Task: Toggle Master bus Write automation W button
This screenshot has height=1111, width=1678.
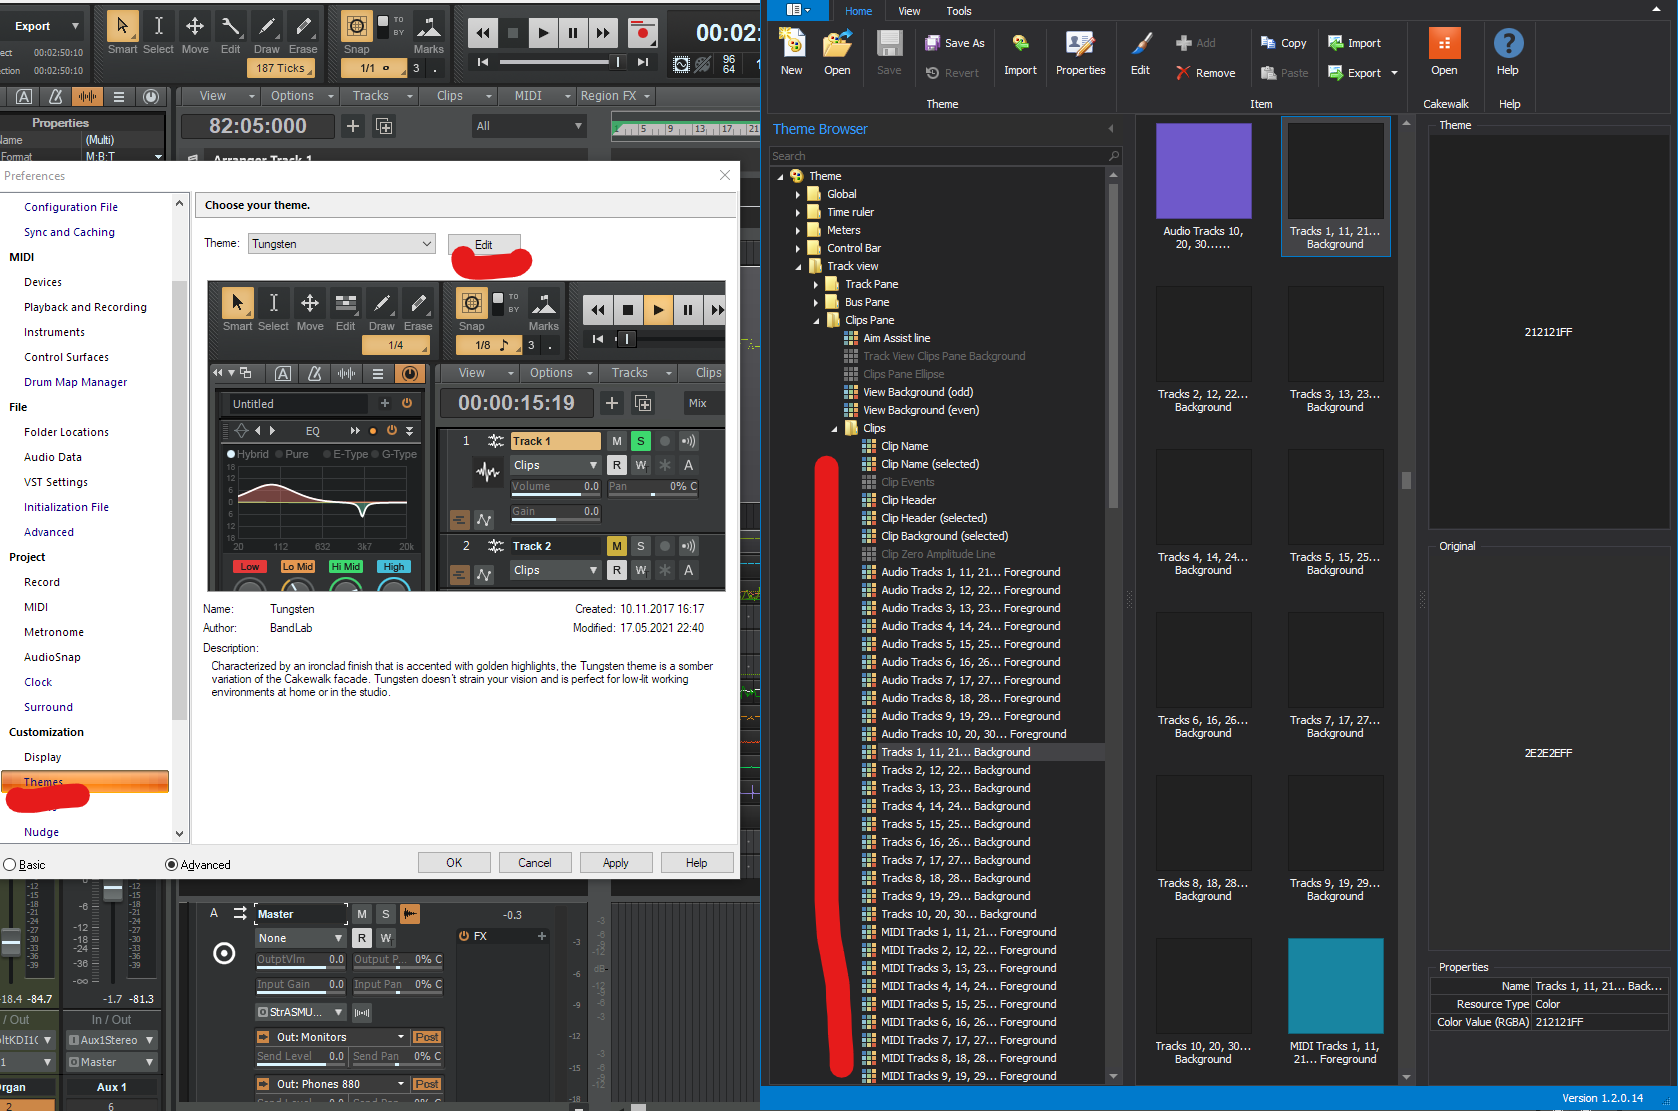Action: click(x=386, y=938)
